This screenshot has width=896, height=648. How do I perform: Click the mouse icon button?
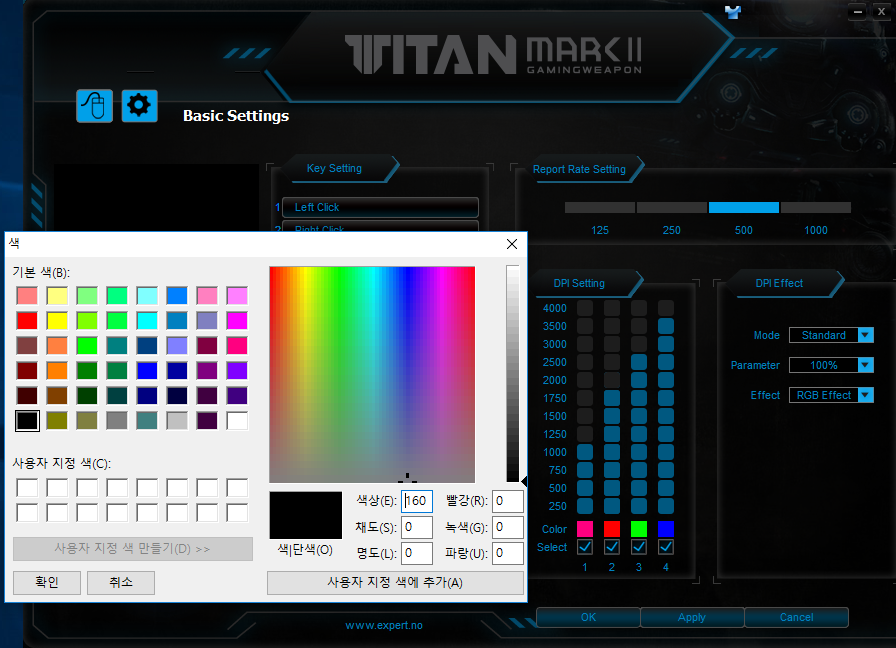tap(94, 105)
